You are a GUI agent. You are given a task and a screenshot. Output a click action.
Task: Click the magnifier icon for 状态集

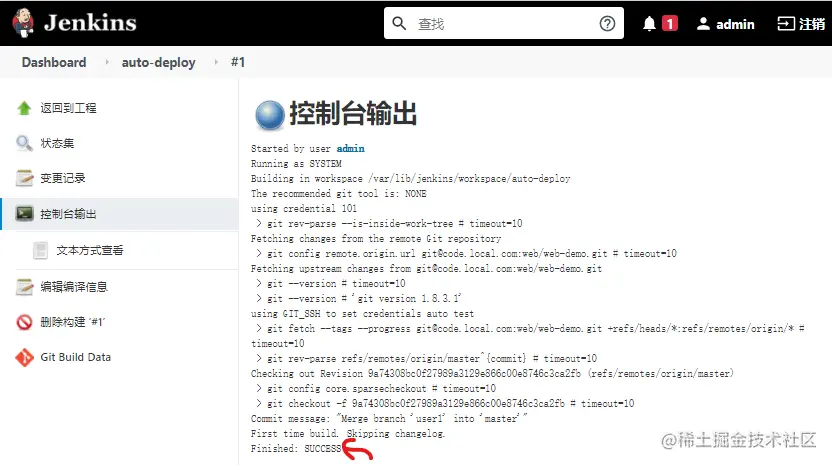click(x=24, y=143)
